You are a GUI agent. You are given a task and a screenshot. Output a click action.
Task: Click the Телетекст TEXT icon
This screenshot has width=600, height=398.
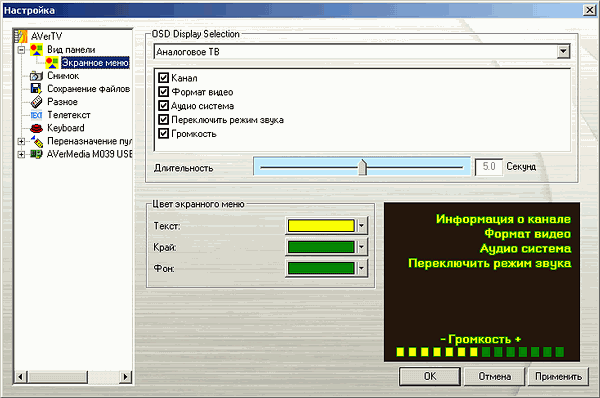click(36, 115)
